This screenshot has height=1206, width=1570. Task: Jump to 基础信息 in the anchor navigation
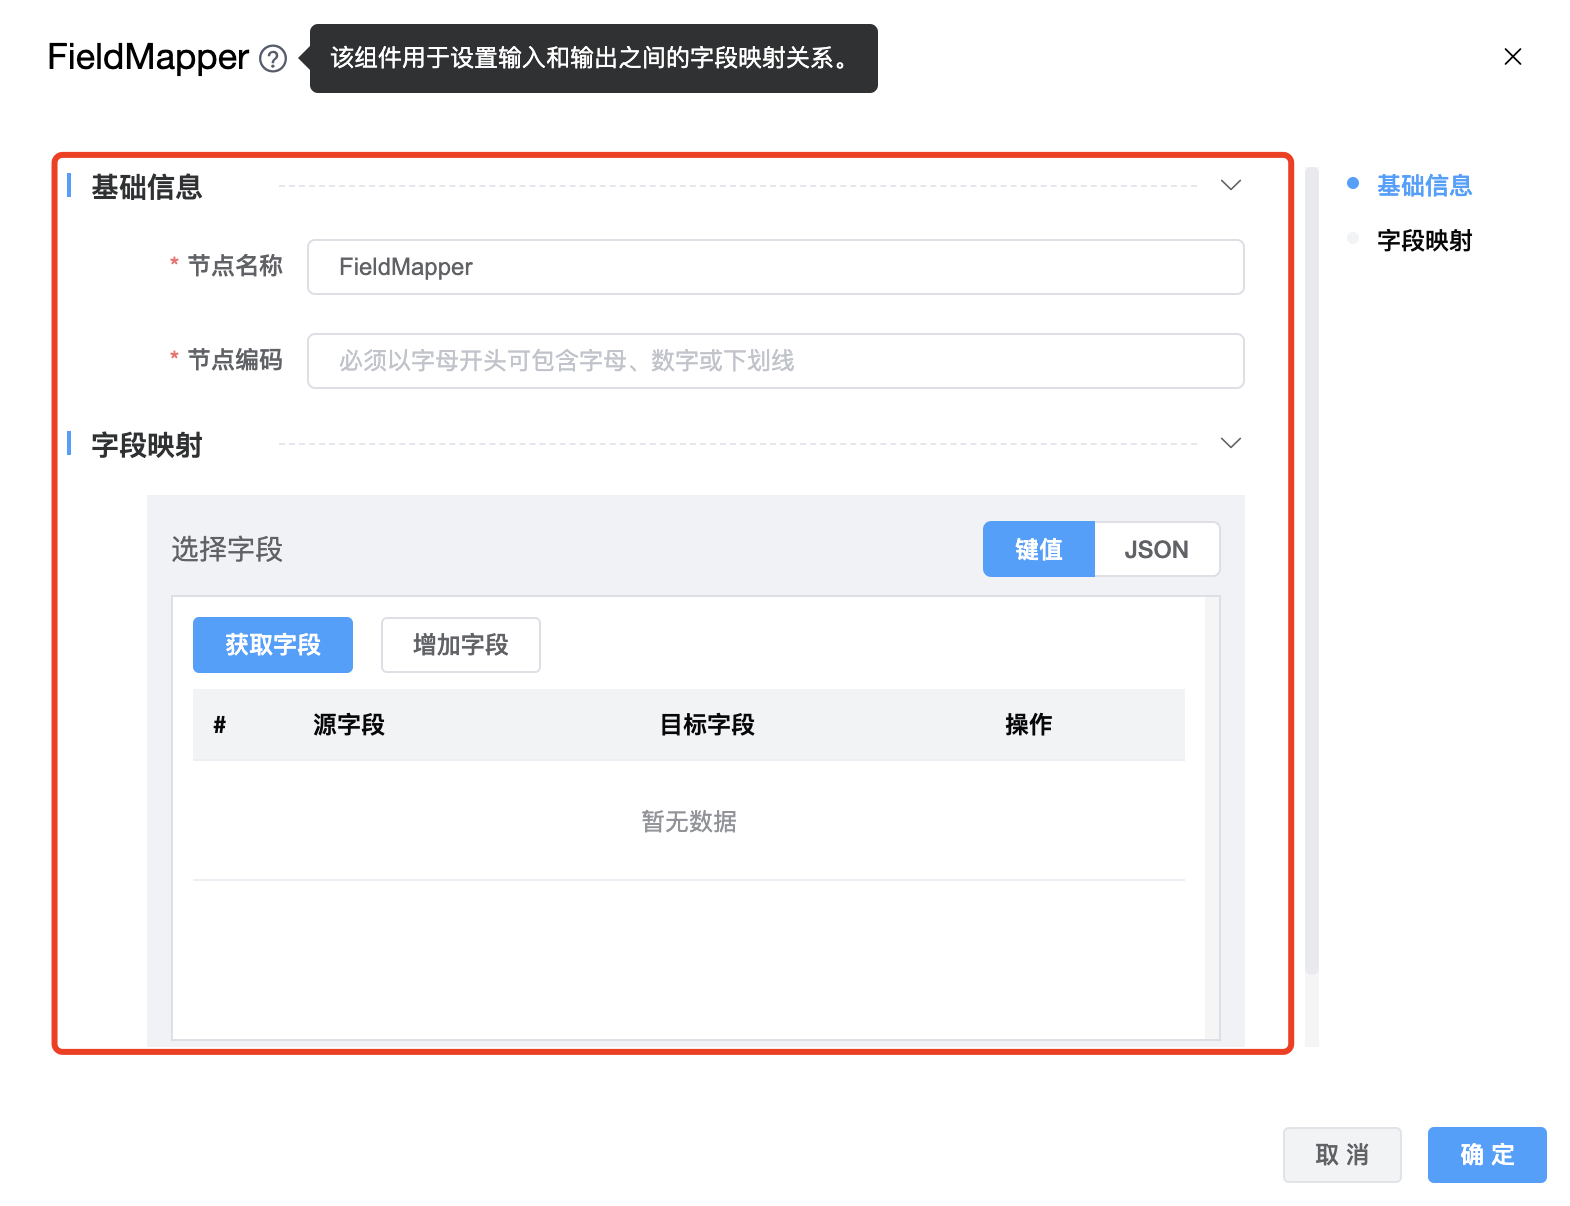[1424, 186]
